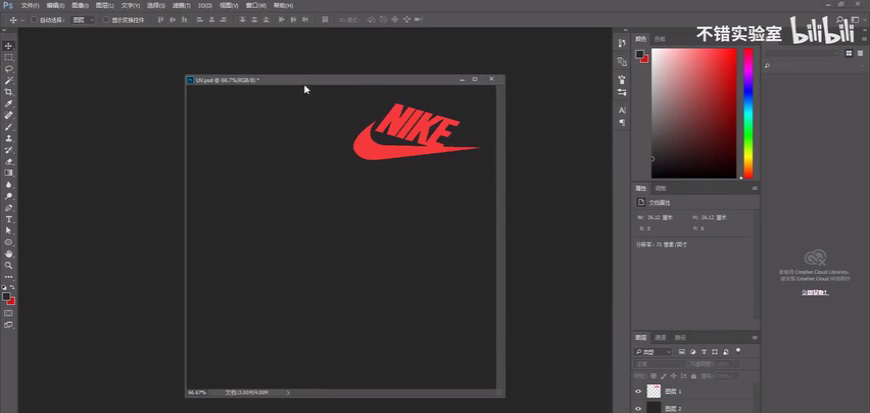The height and width of the screenshot is (413, 870).
Task: Filter layers by adjustment layer type
Action: click(693, 351)
